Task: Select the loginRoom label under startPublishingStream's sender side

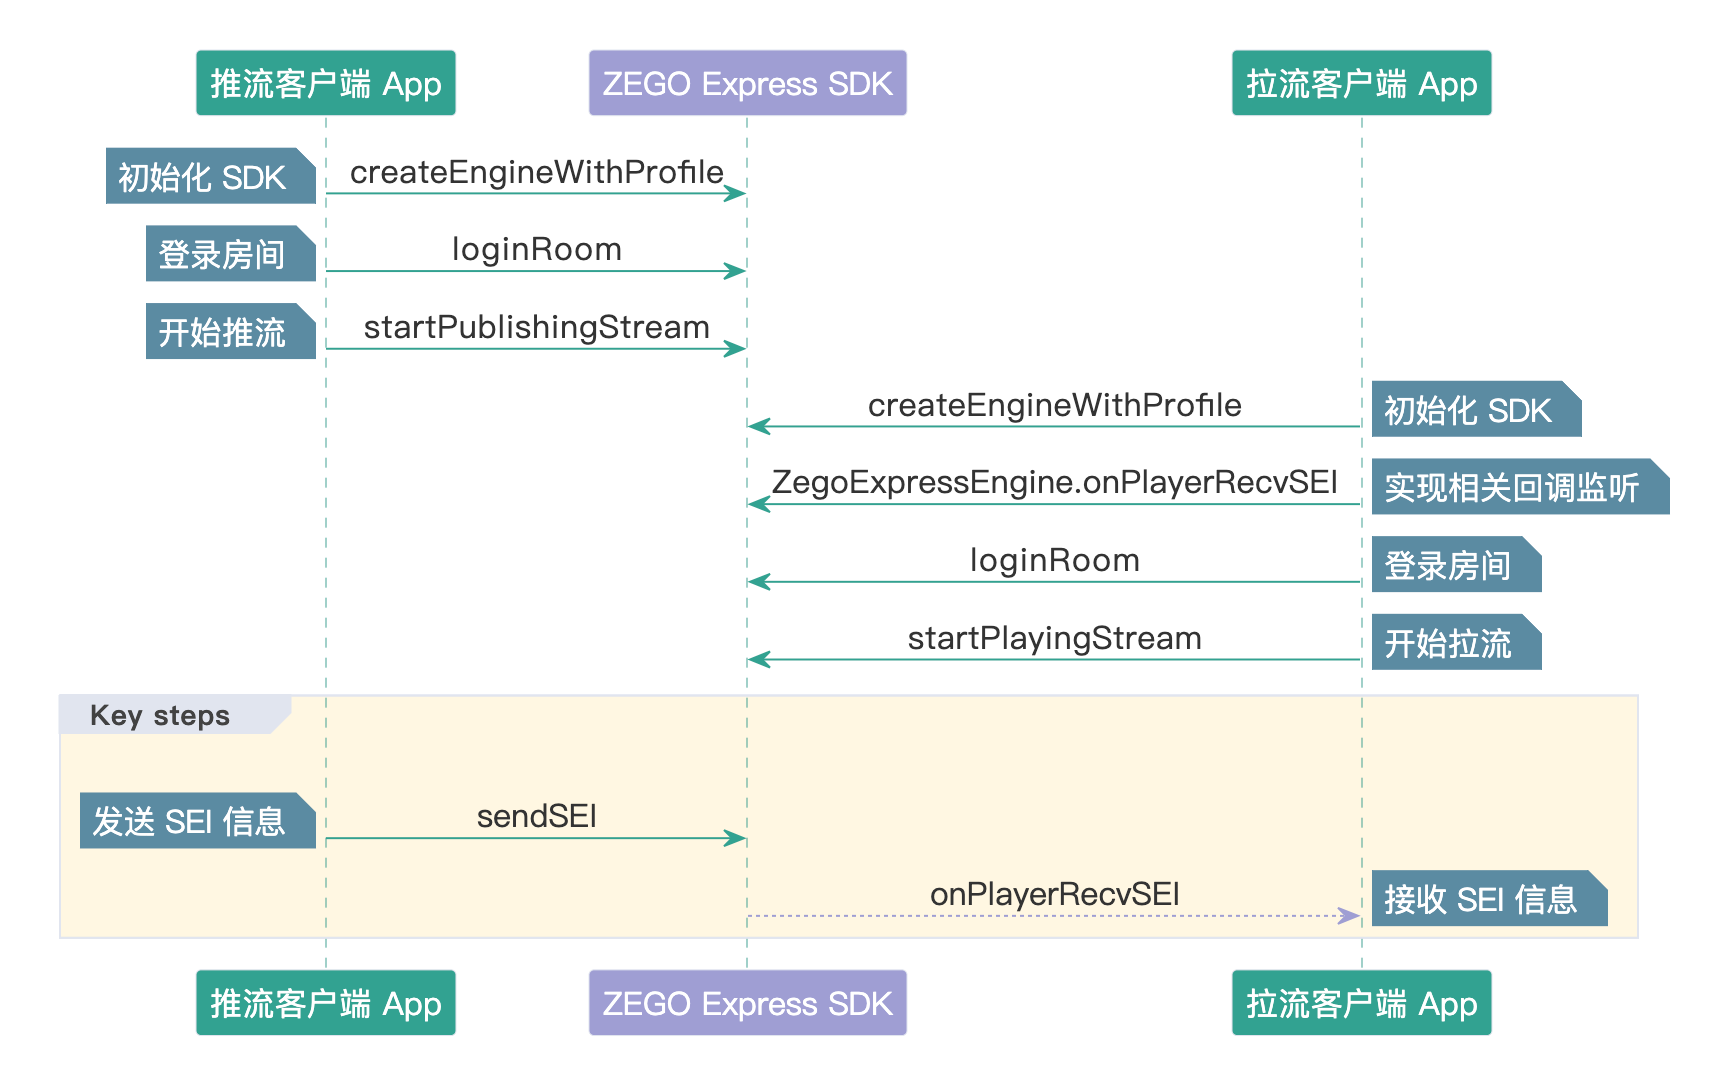Action: pyautogui.click(x=536, y=249)
